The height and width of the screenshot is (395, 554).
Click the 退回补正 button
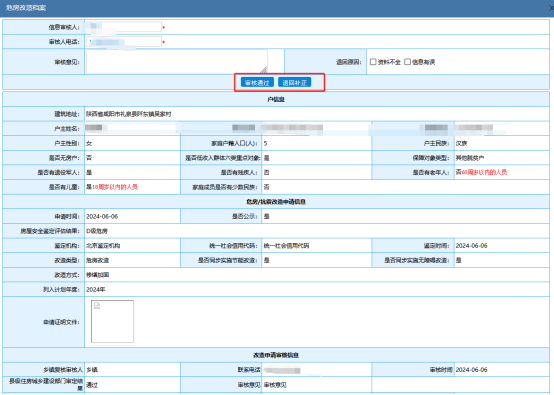click(x=295, y=83)
